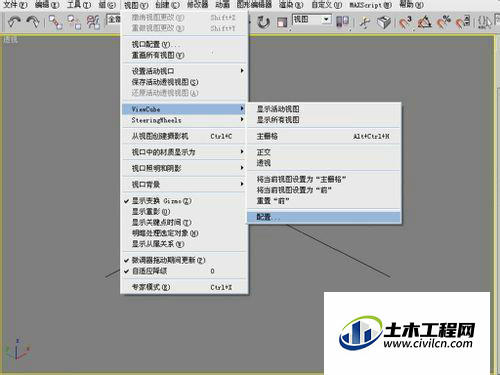
Task: Open the 全部 selection filter dropdown
Action: click(x=114, y=19)
